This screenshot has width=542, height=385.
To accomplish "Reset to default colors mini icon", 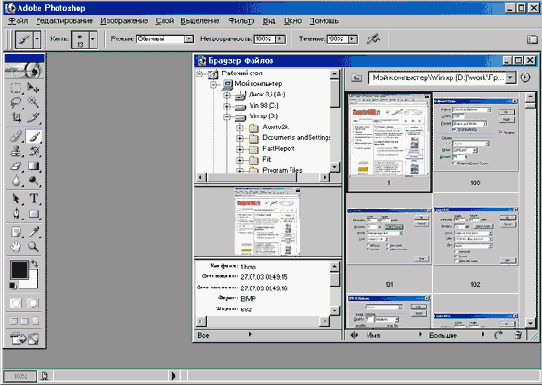I will tap(12, 285).
